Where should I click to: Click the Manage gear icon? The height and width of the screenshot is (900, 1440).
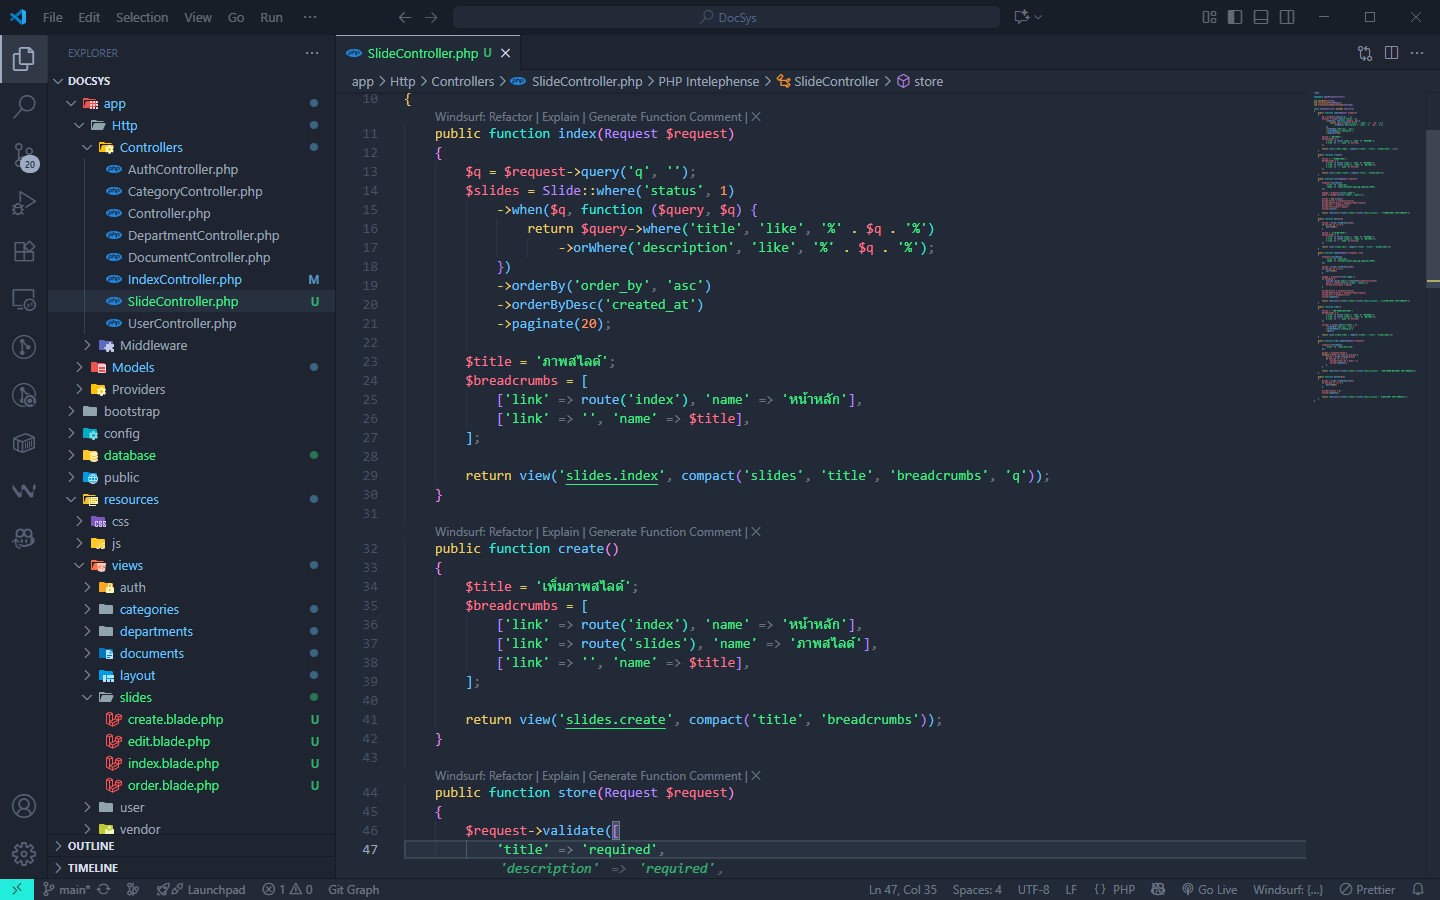click(x=24, y=854)
